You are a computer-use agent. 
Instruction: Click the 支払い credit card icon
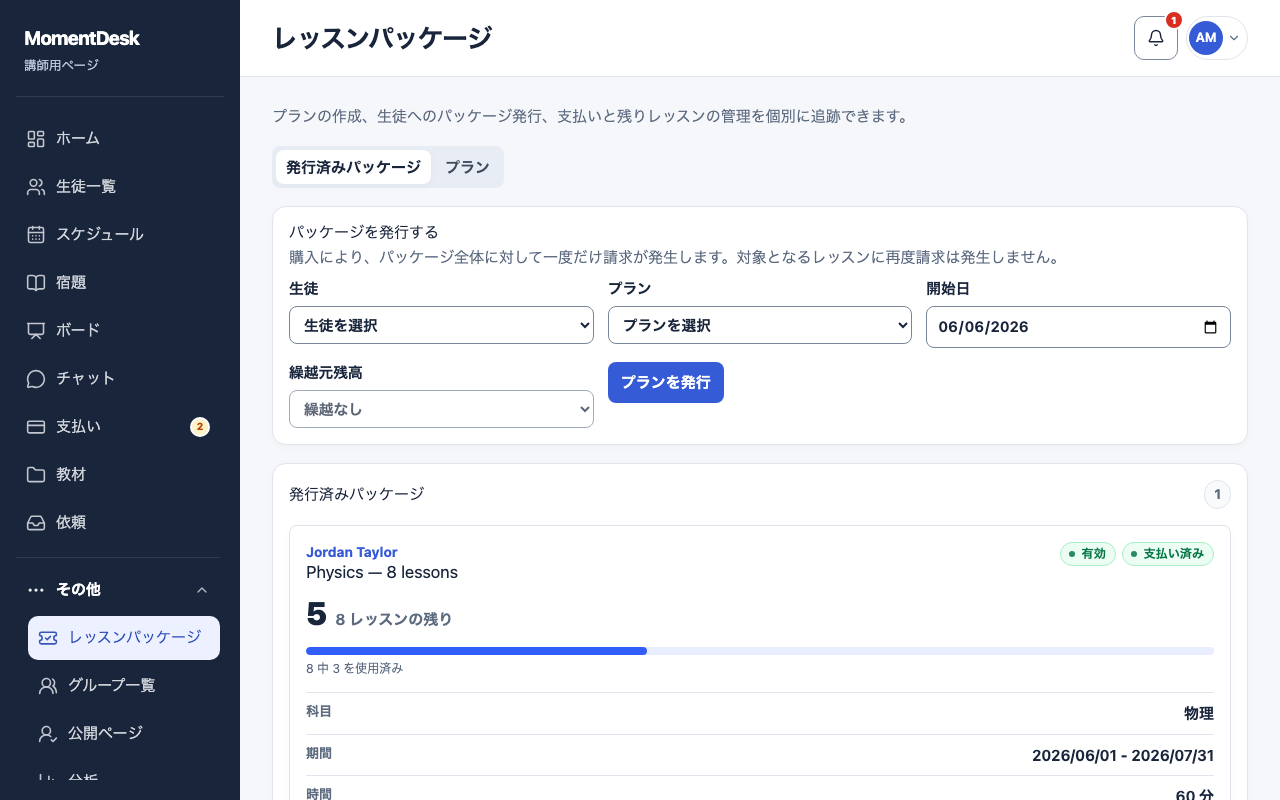coord(36,426)
